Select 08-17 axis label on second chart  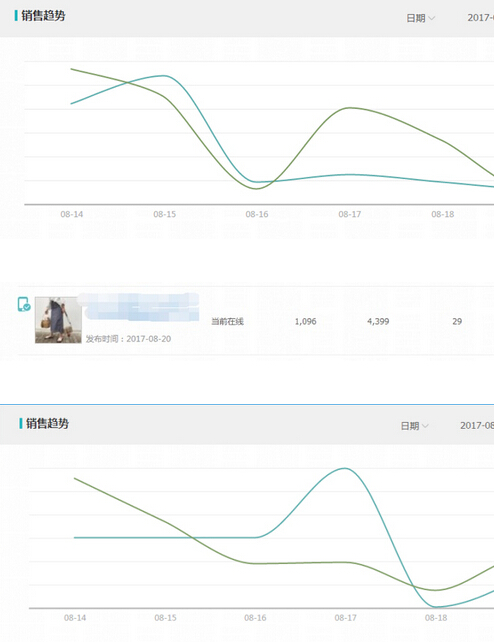click(345, 618)
